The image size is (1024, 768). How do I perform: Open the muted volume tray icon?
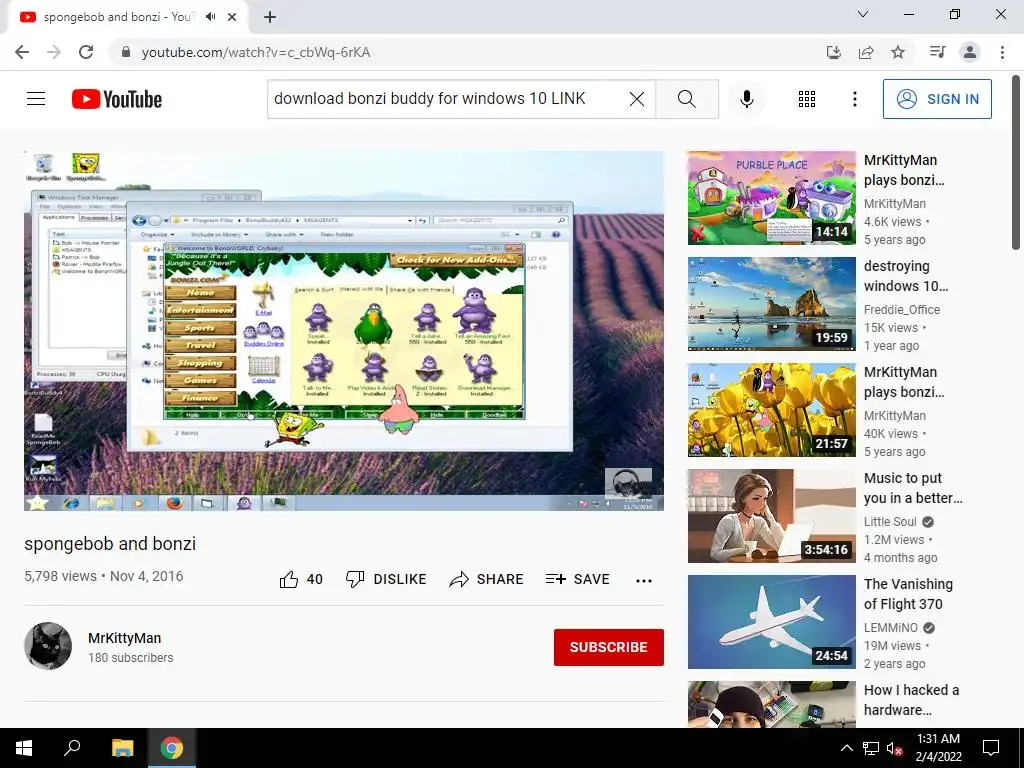[x=895, y=748]
